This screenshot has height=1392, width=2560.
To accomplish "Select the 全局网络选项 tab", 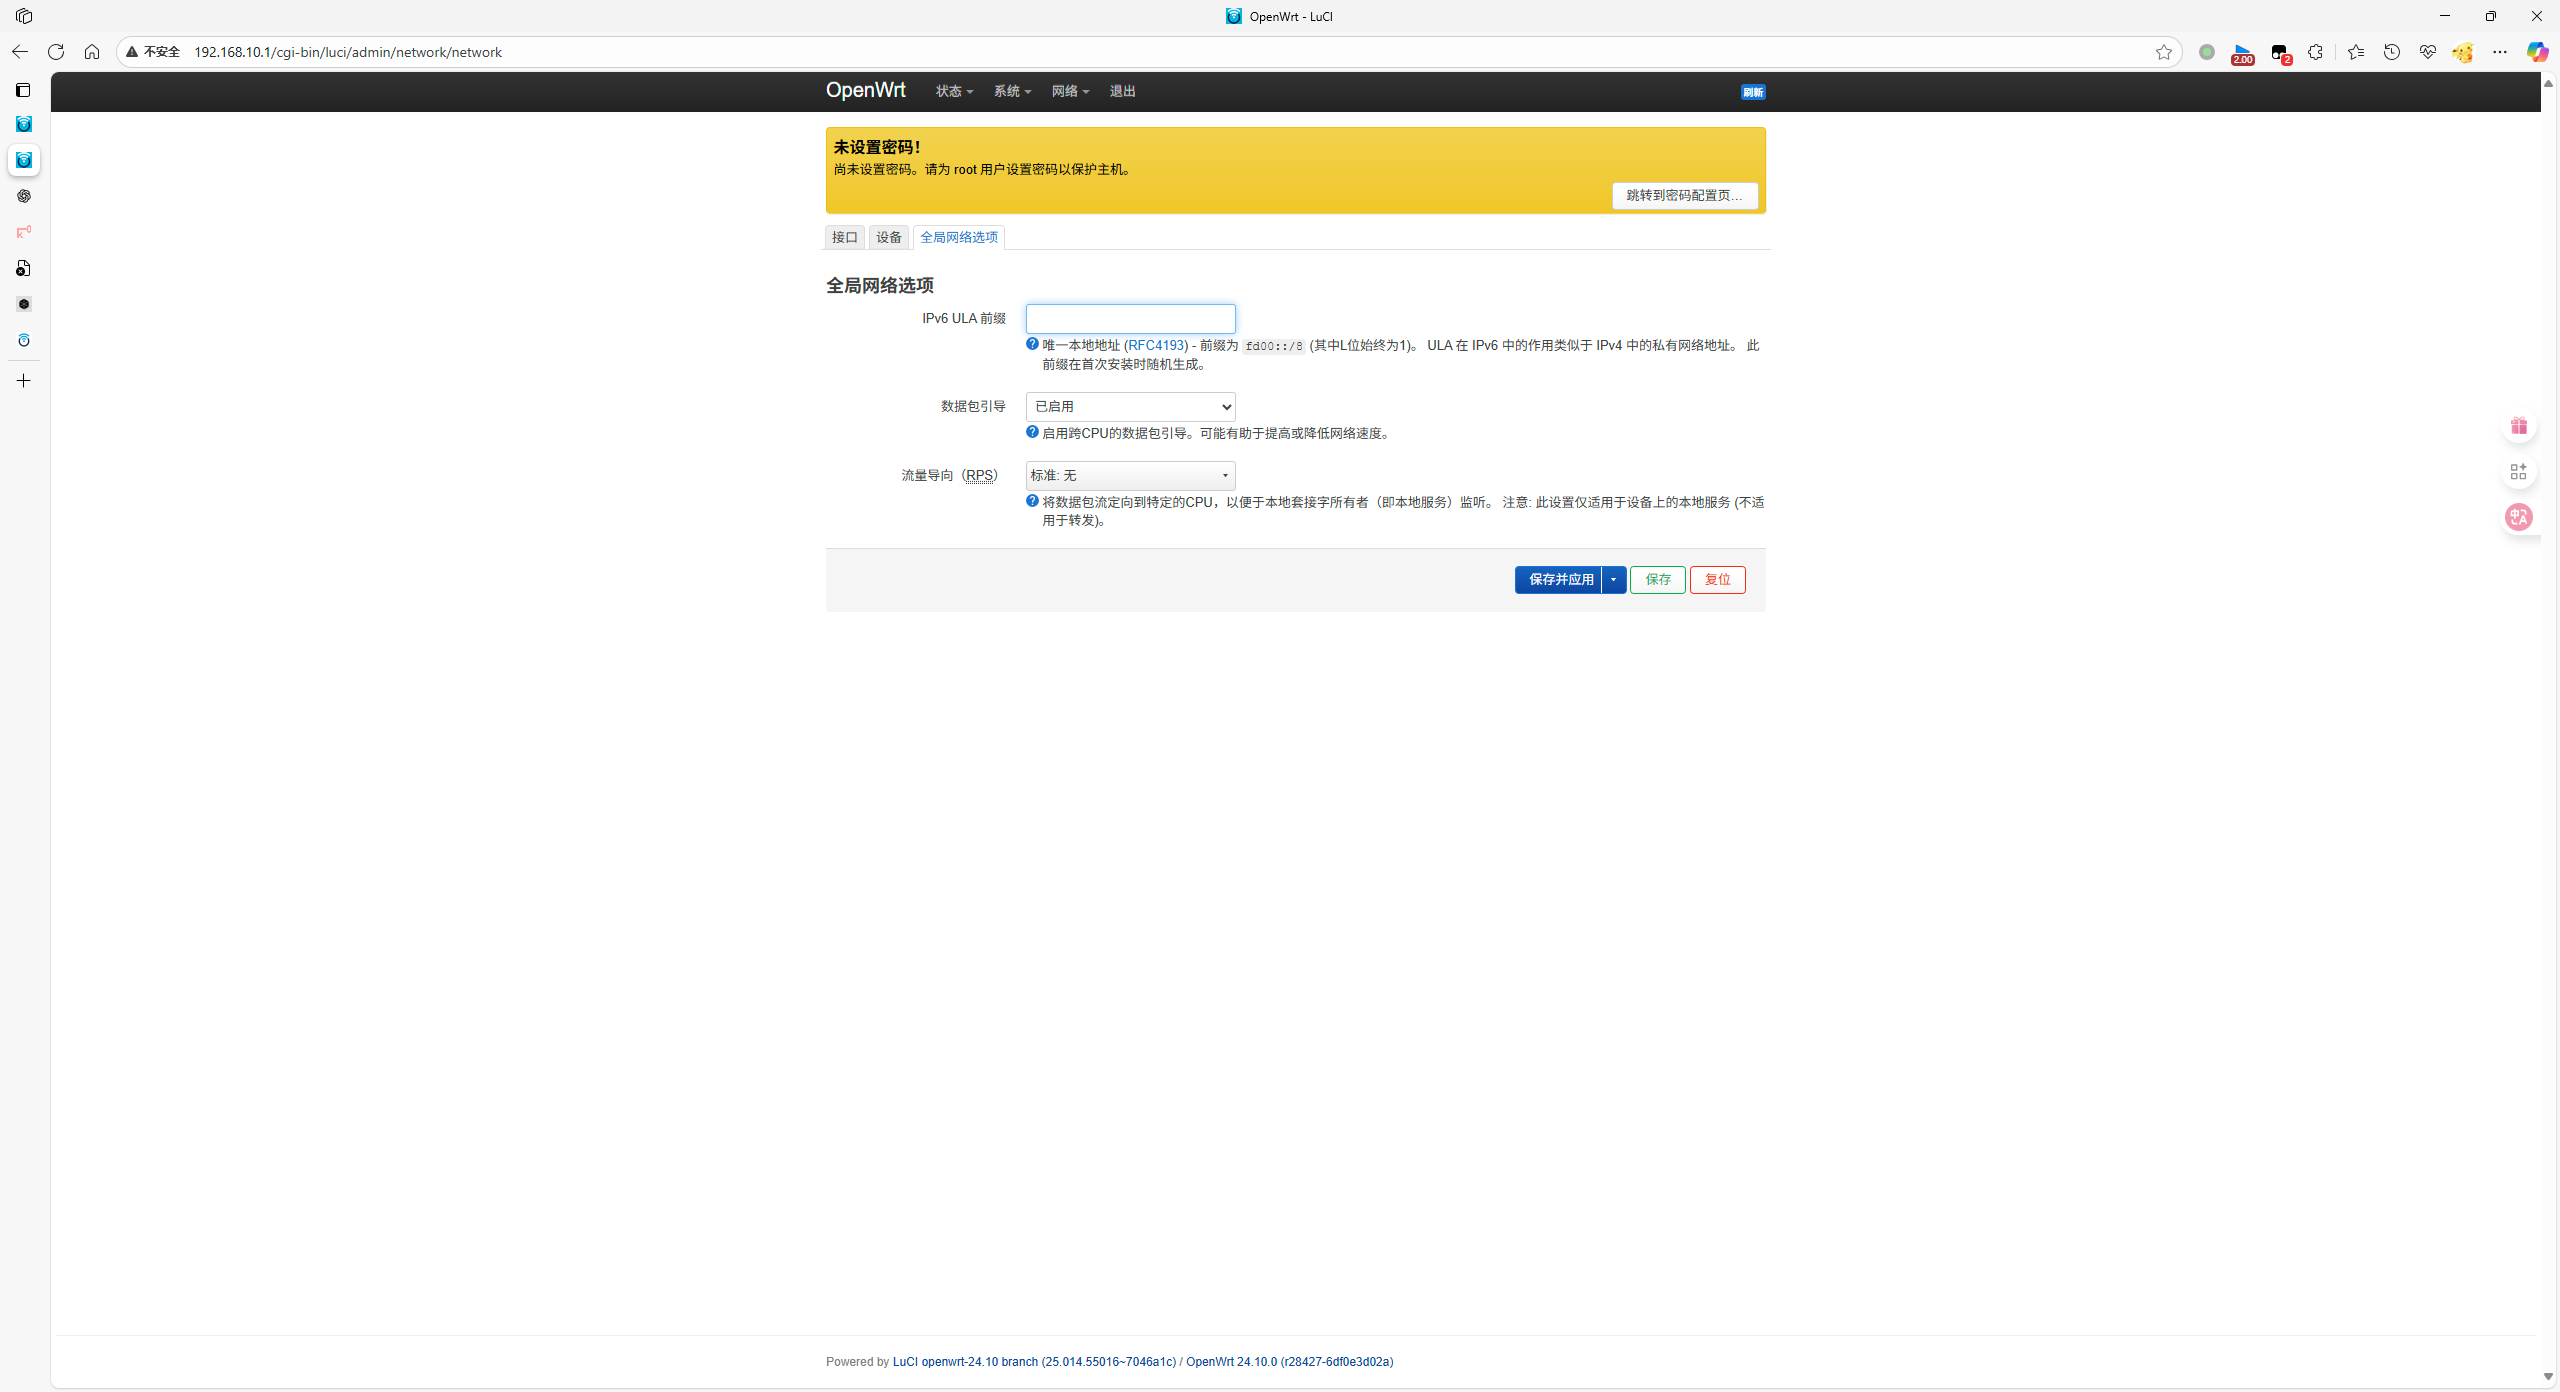I will 959,237.
